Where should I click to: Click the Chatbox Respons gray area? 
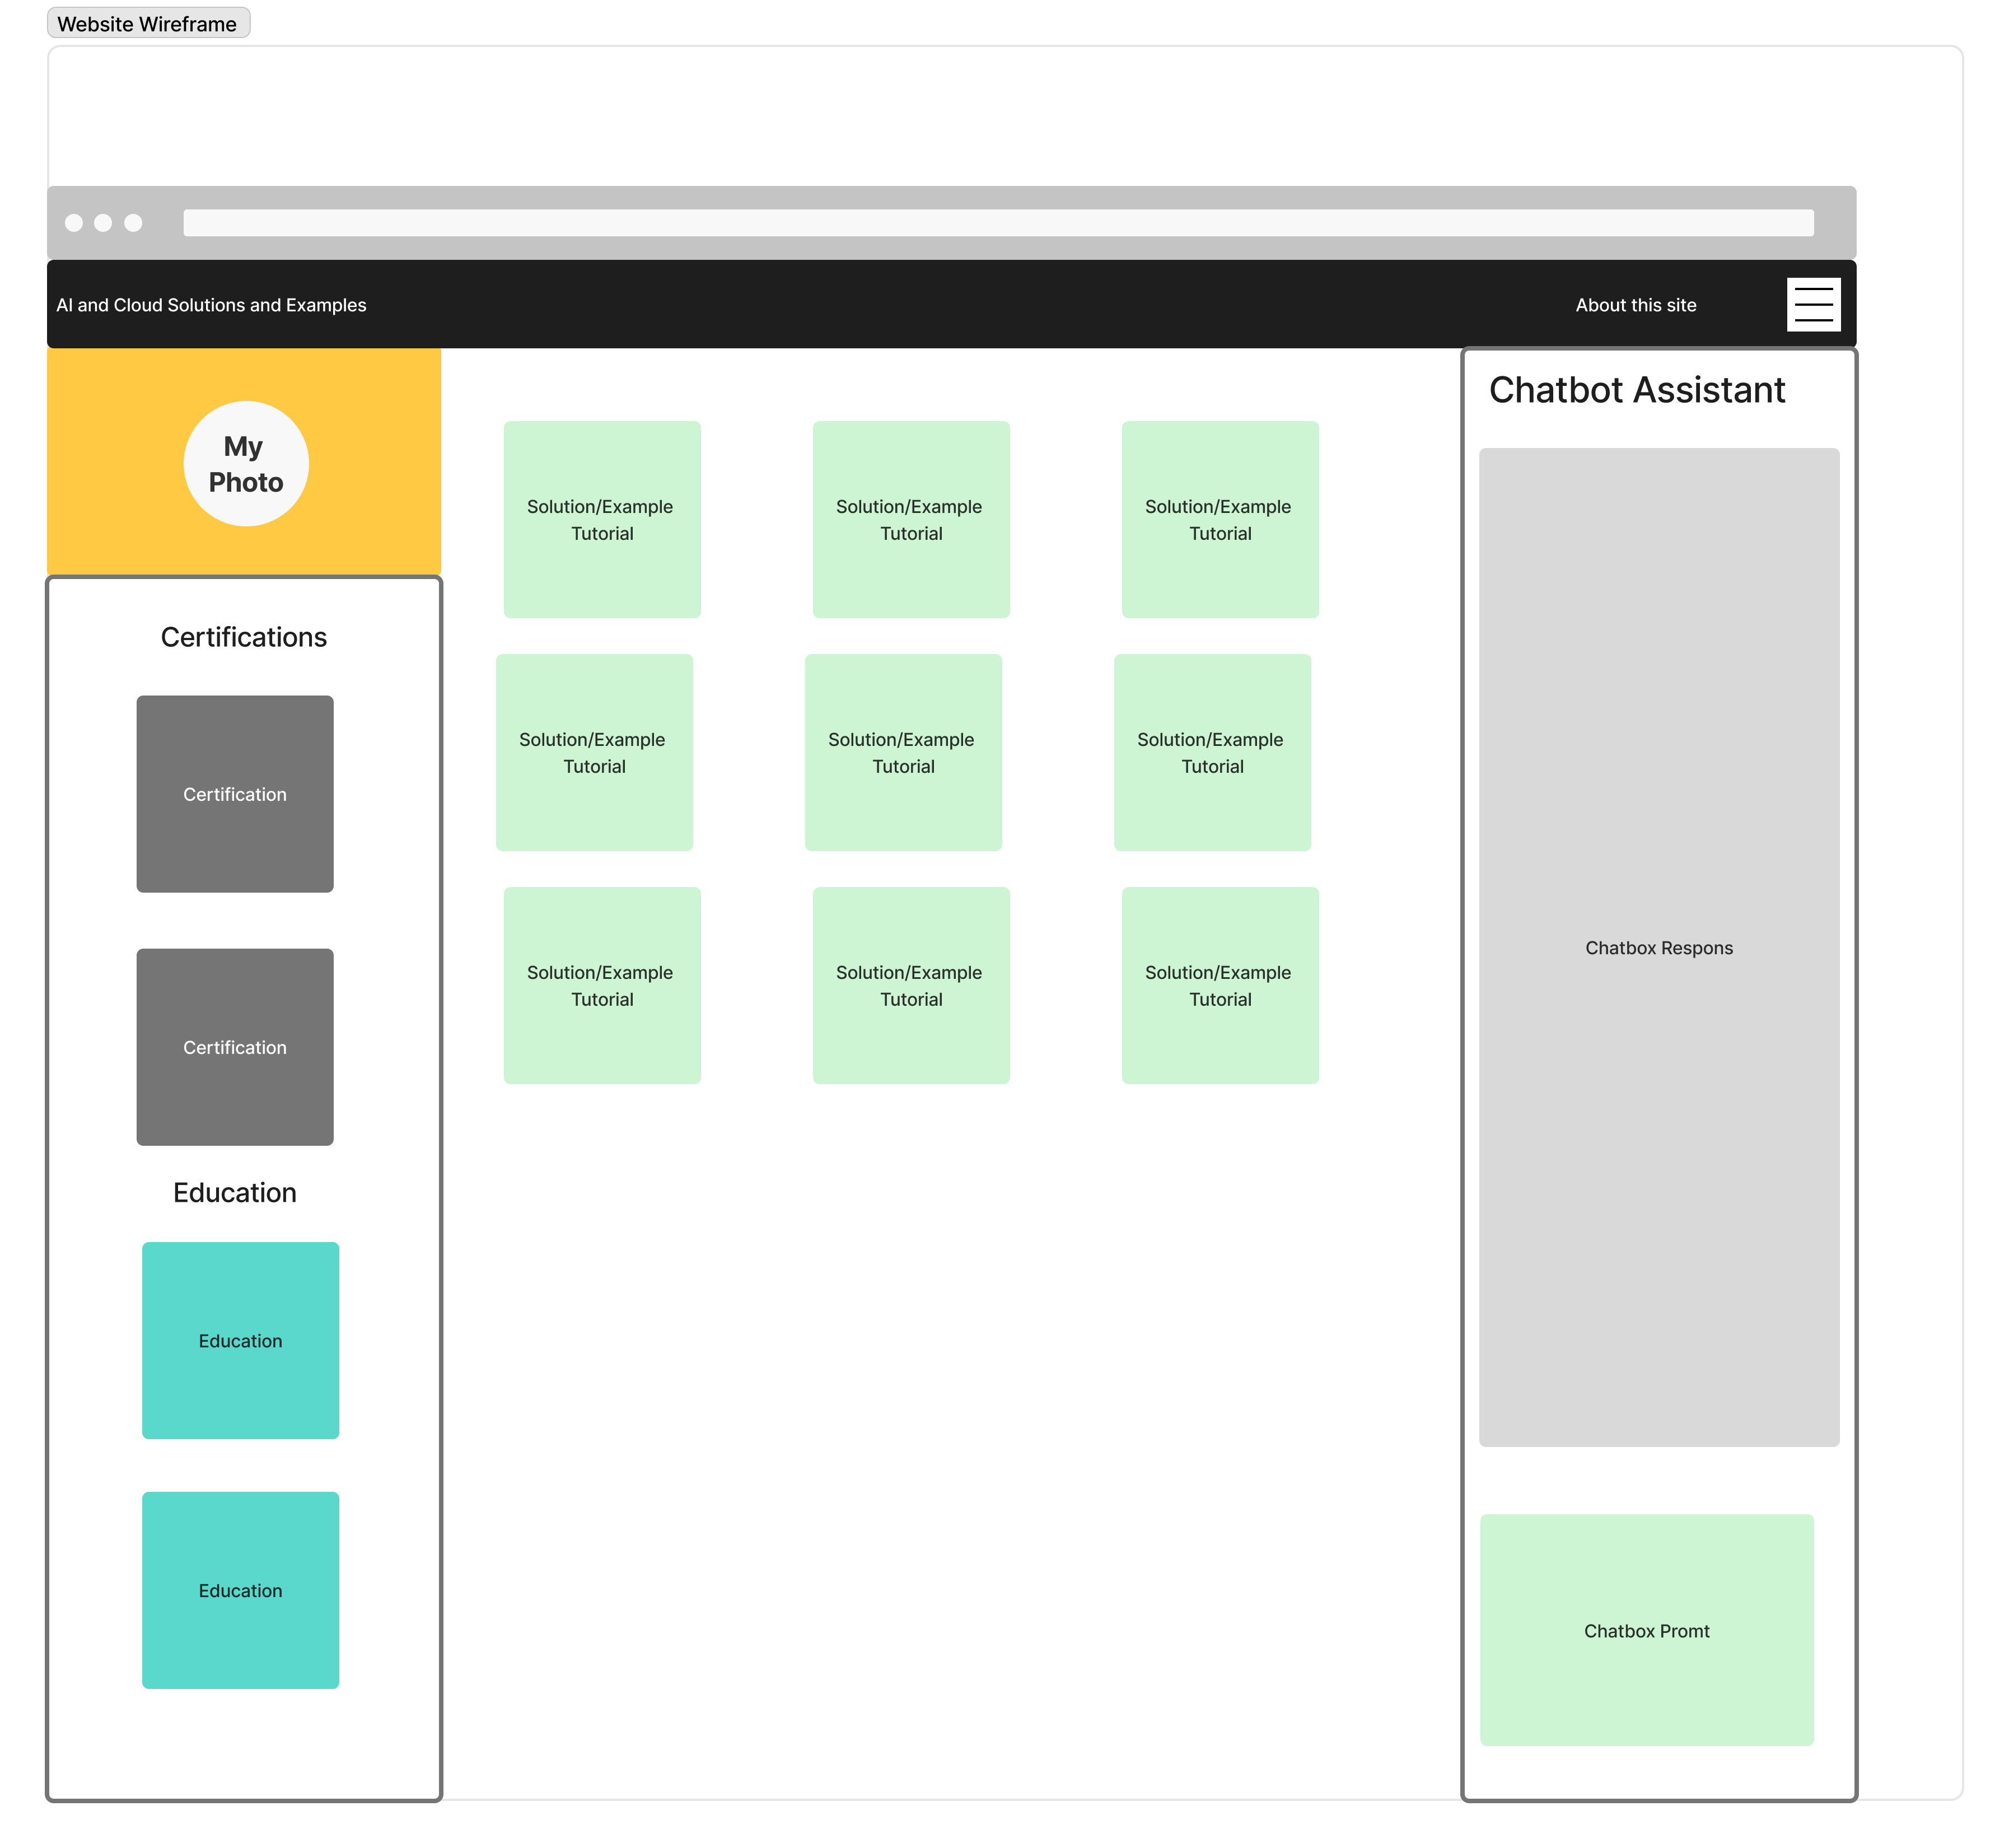1658,947
